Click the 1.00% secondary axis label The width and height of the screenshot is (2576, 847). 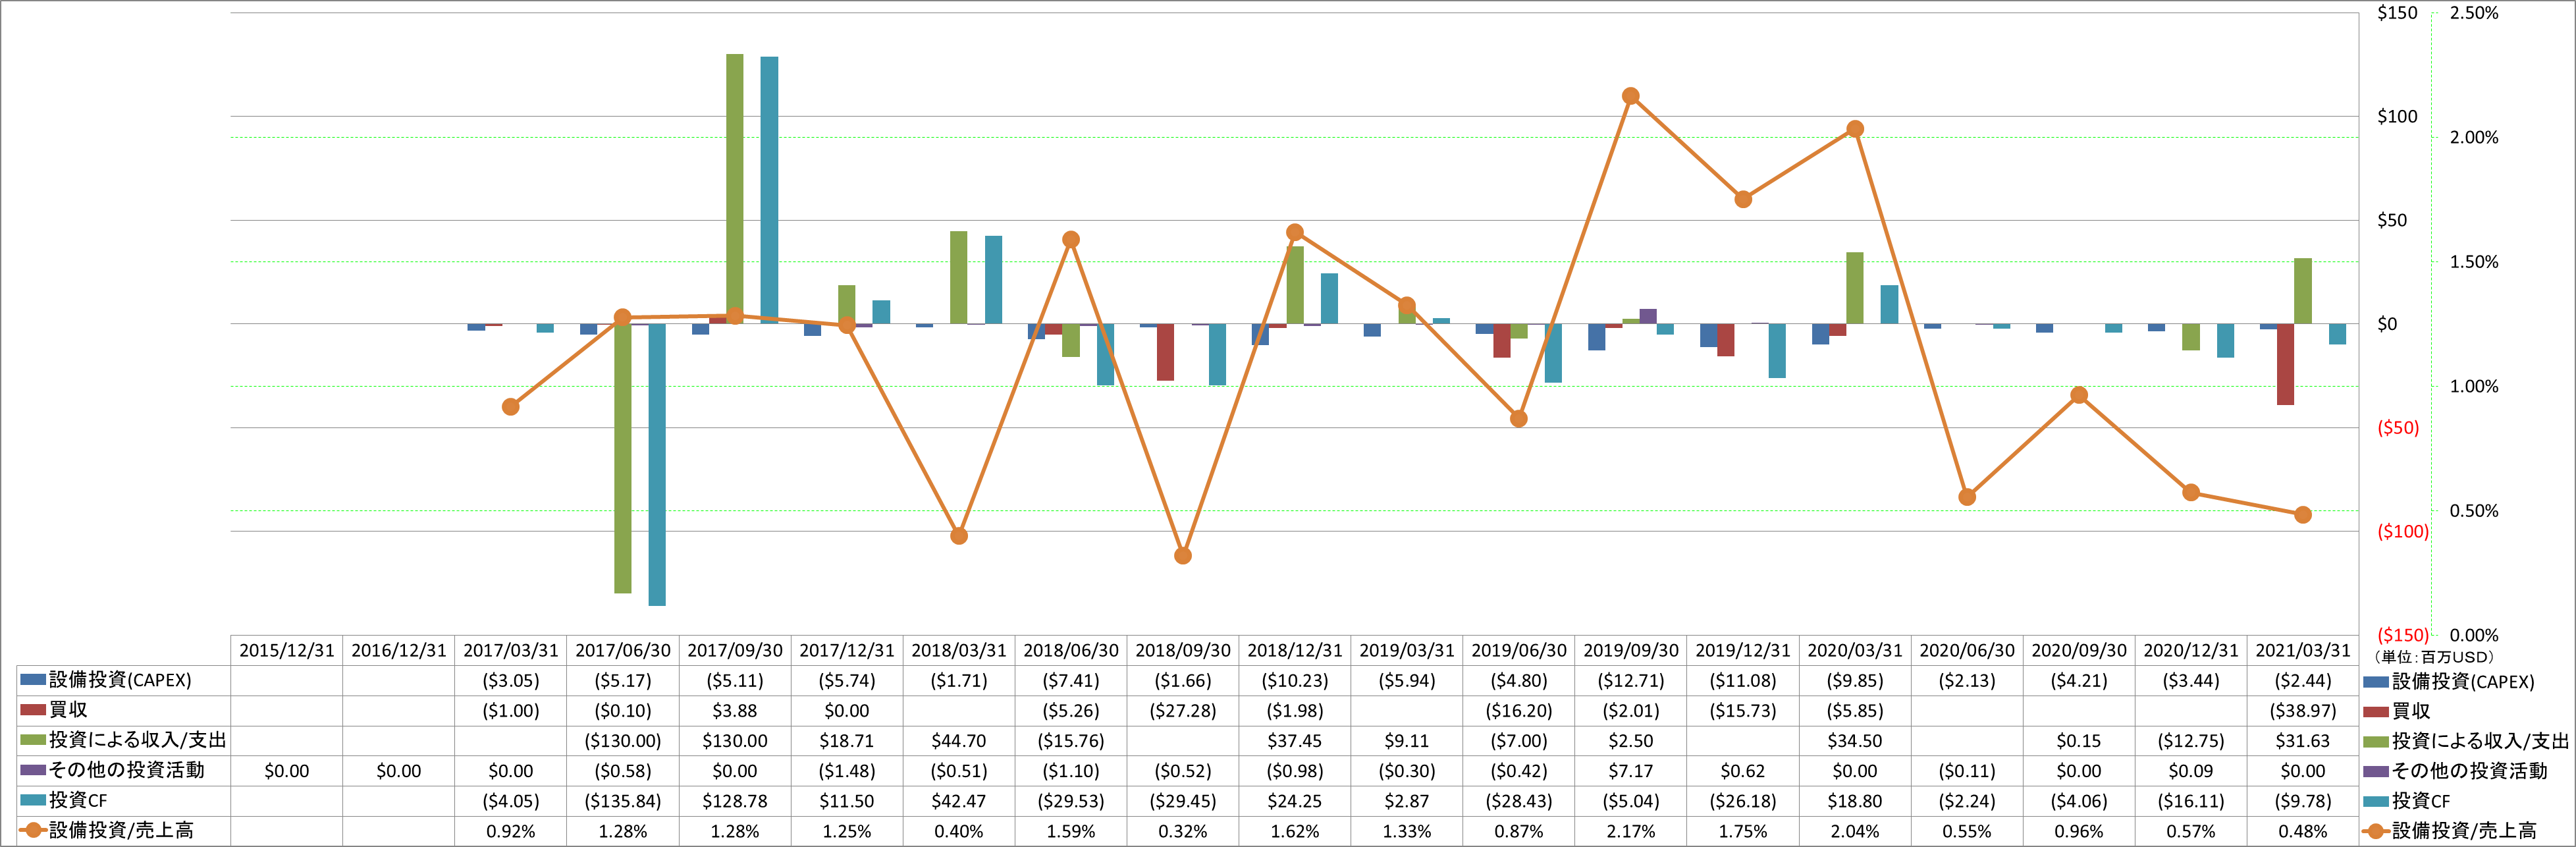tap(2473, 386)
